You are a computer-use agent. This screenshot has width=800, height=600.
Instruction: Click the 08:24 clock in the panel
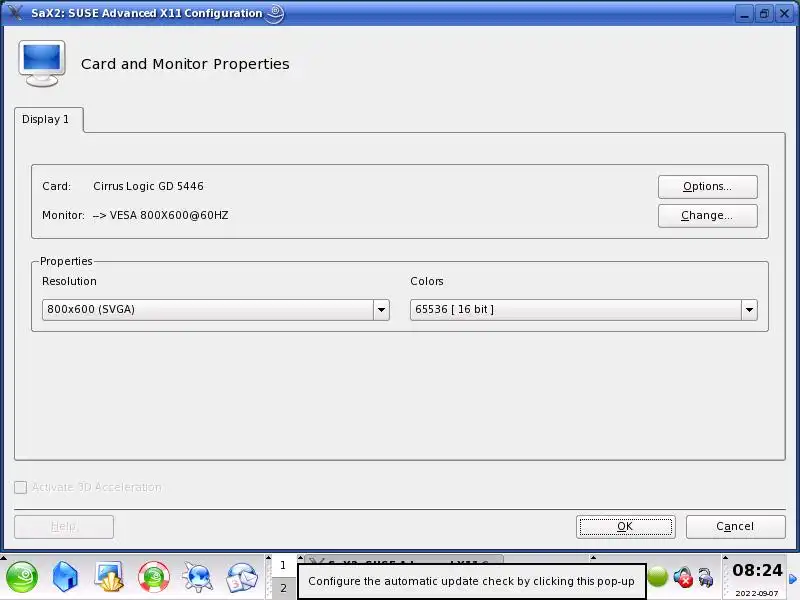pos(757,570)
